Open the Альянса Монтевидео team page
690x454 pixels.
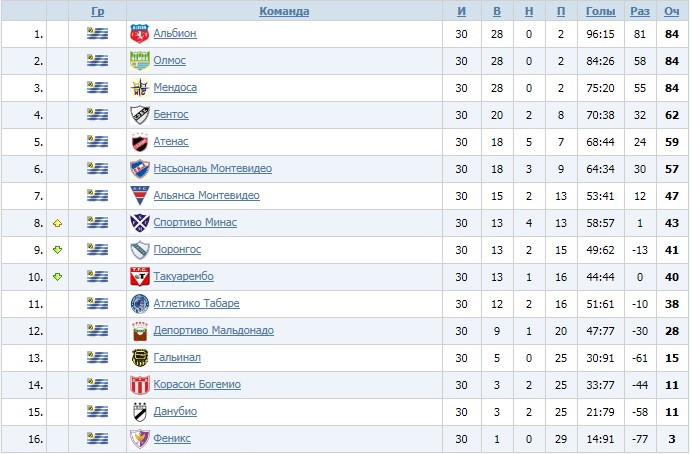coord(206,196)
